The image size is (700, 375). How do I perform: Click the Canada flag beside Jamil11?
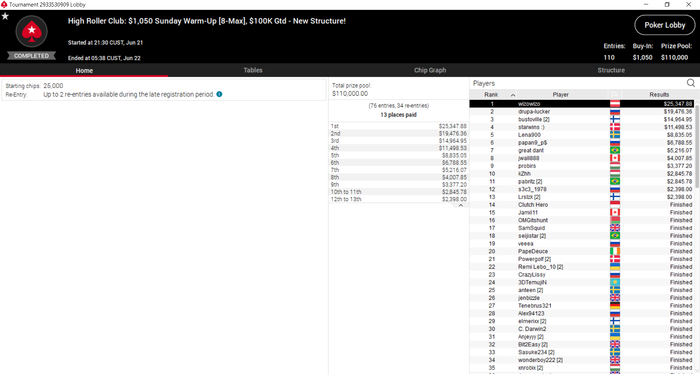[615, 212]
